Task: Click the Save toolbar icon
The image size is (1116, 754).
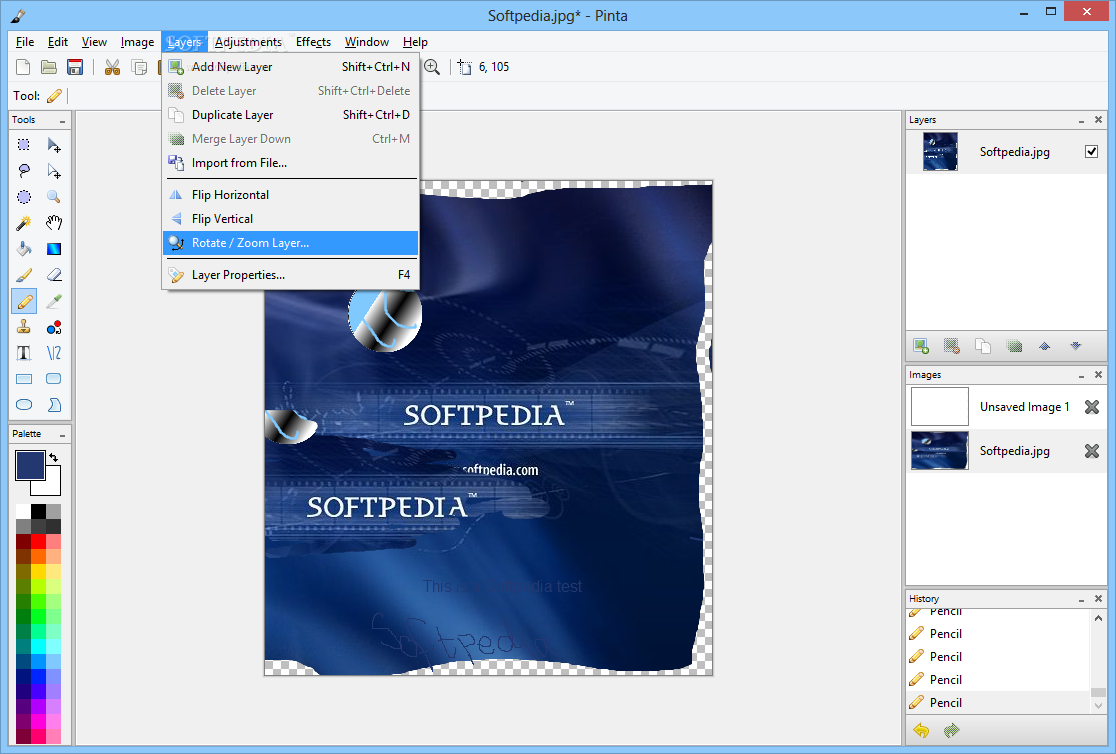Action: click(x=75, y=67)
